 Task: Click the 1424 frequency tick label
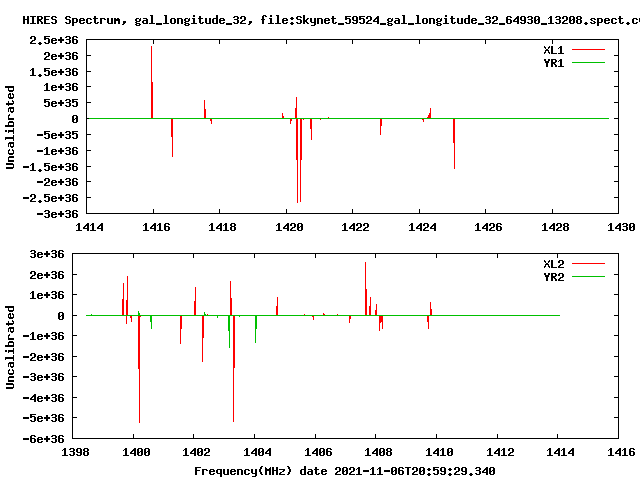(422, 227)
